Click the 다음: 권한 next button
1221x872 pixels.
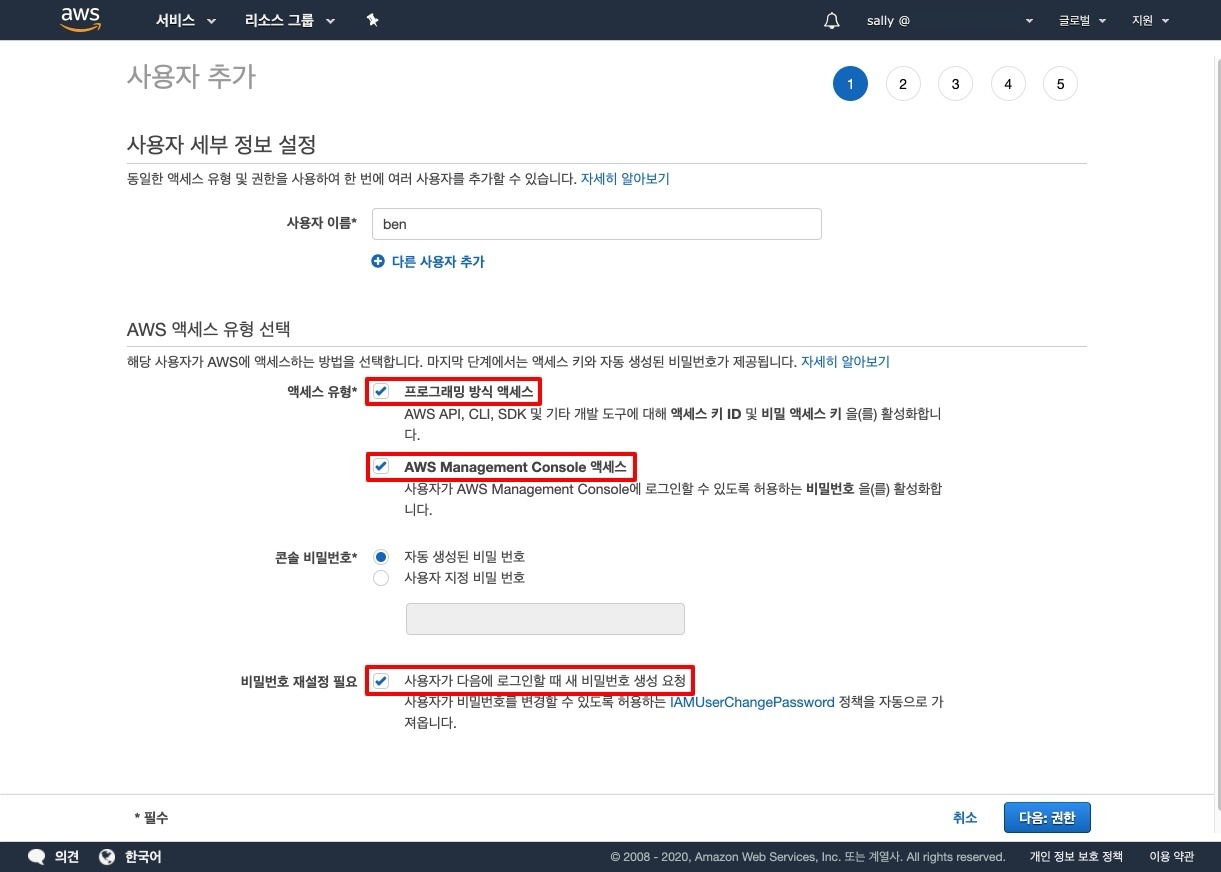[x=1046, y=818]
